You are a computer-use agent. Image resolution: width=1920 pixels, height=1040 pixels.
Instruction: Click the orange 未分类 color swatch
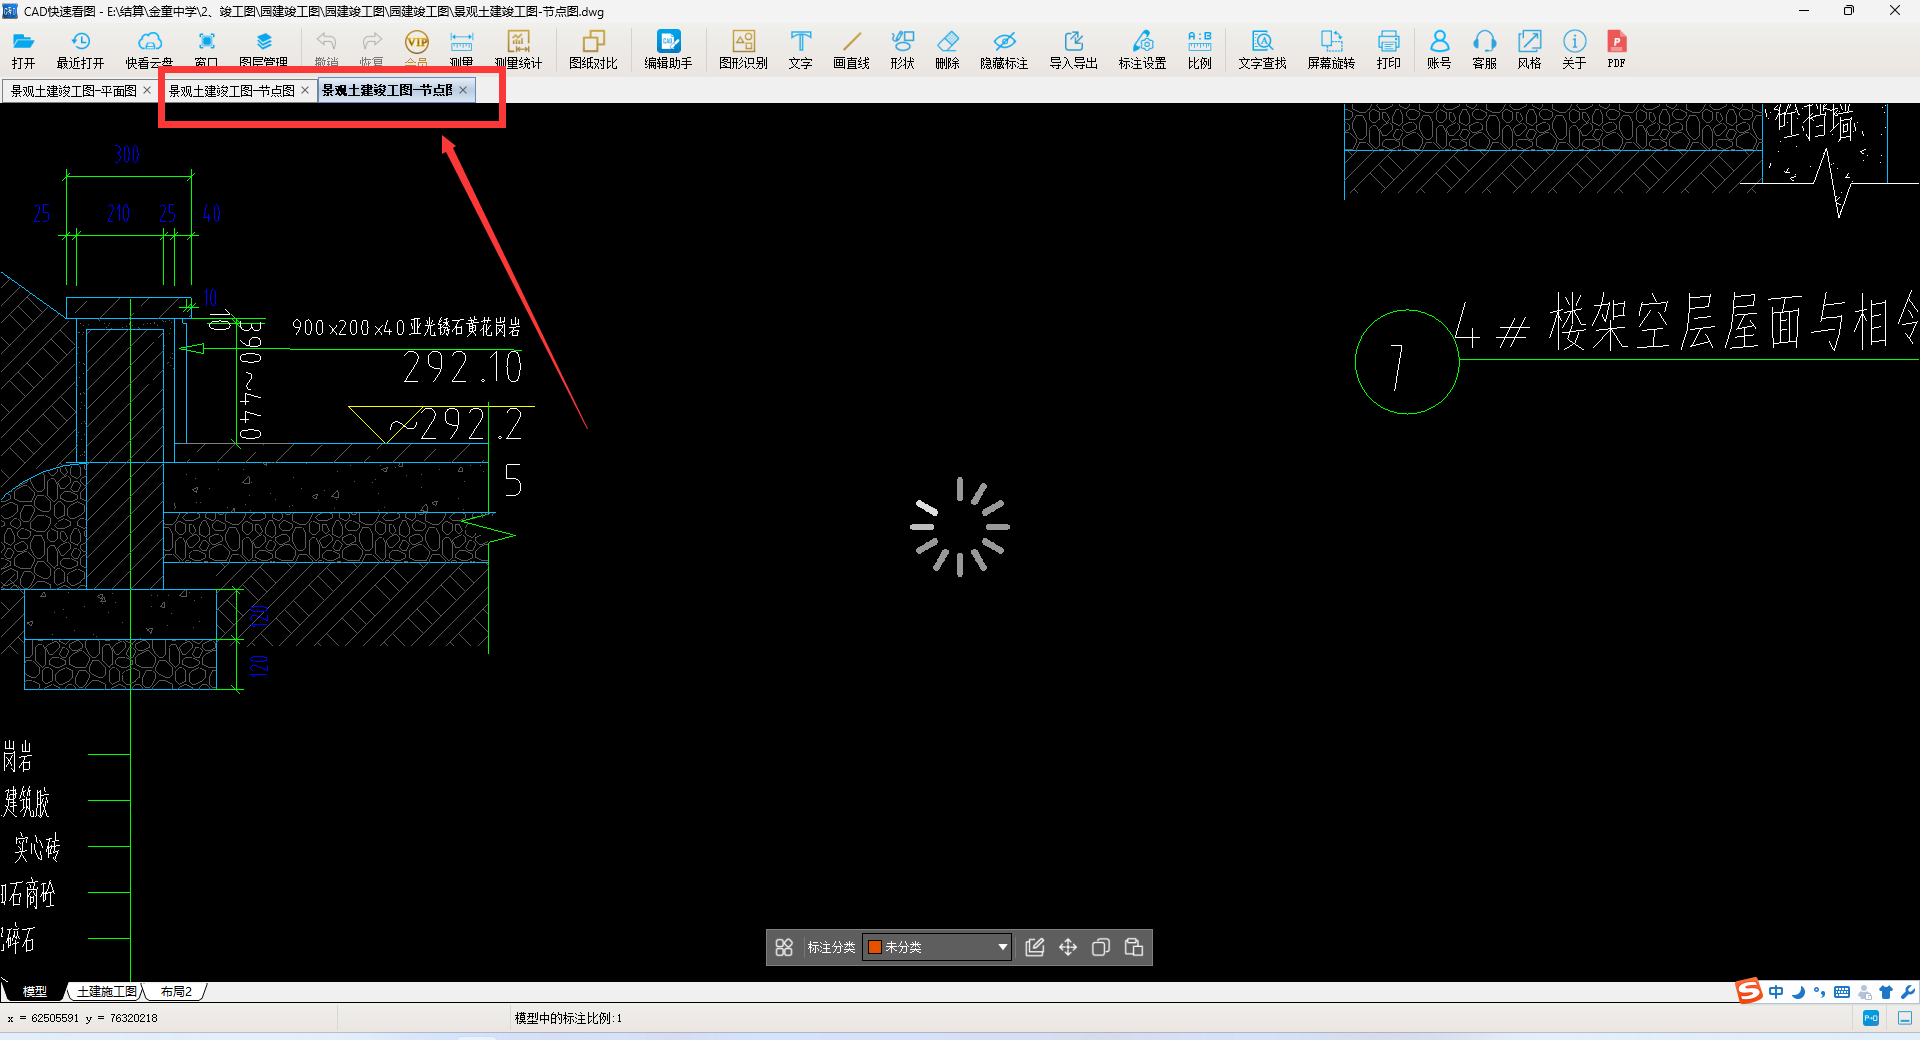[875, 947]
